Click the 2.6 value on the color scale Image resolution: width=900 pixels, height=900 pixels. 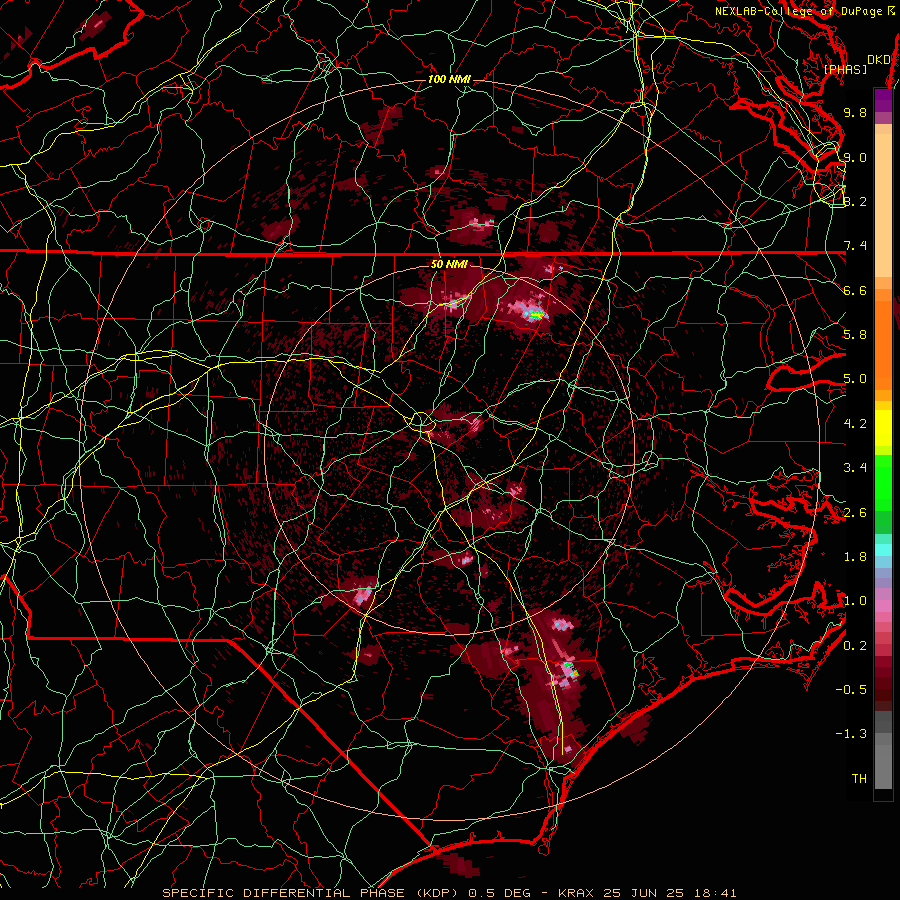855,513
